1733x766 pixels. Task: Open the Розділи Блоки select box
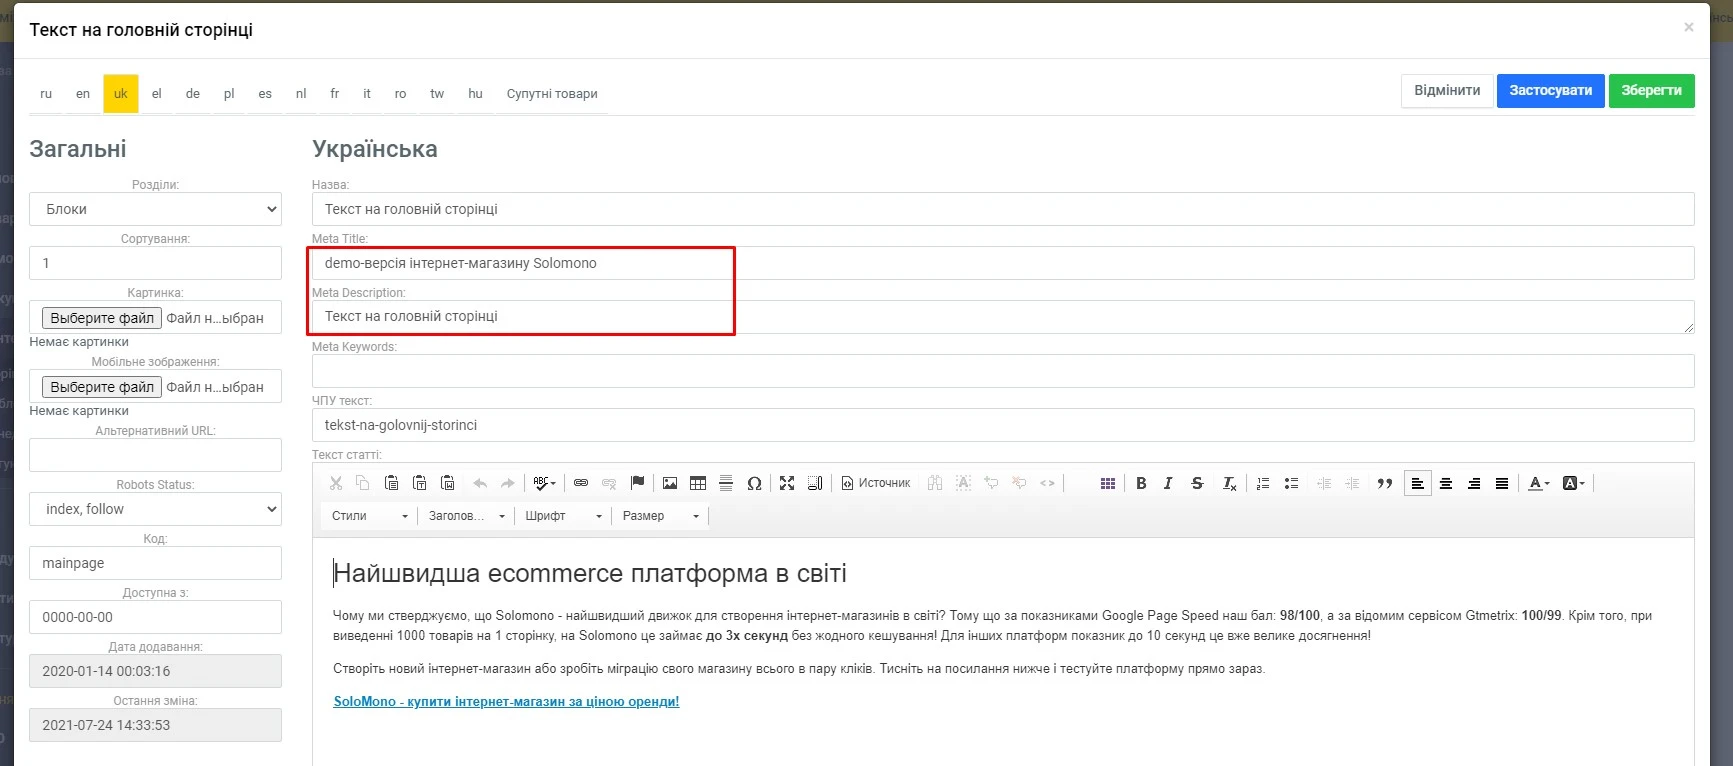click(155, 209)
